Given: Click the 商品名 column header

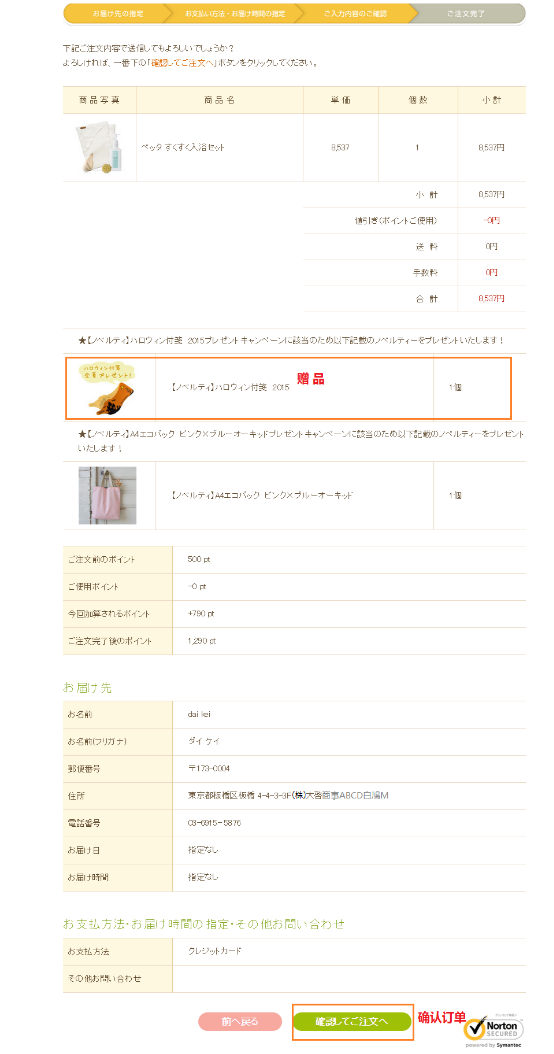Looking at the screenshot, I should [x=220, y=100].
